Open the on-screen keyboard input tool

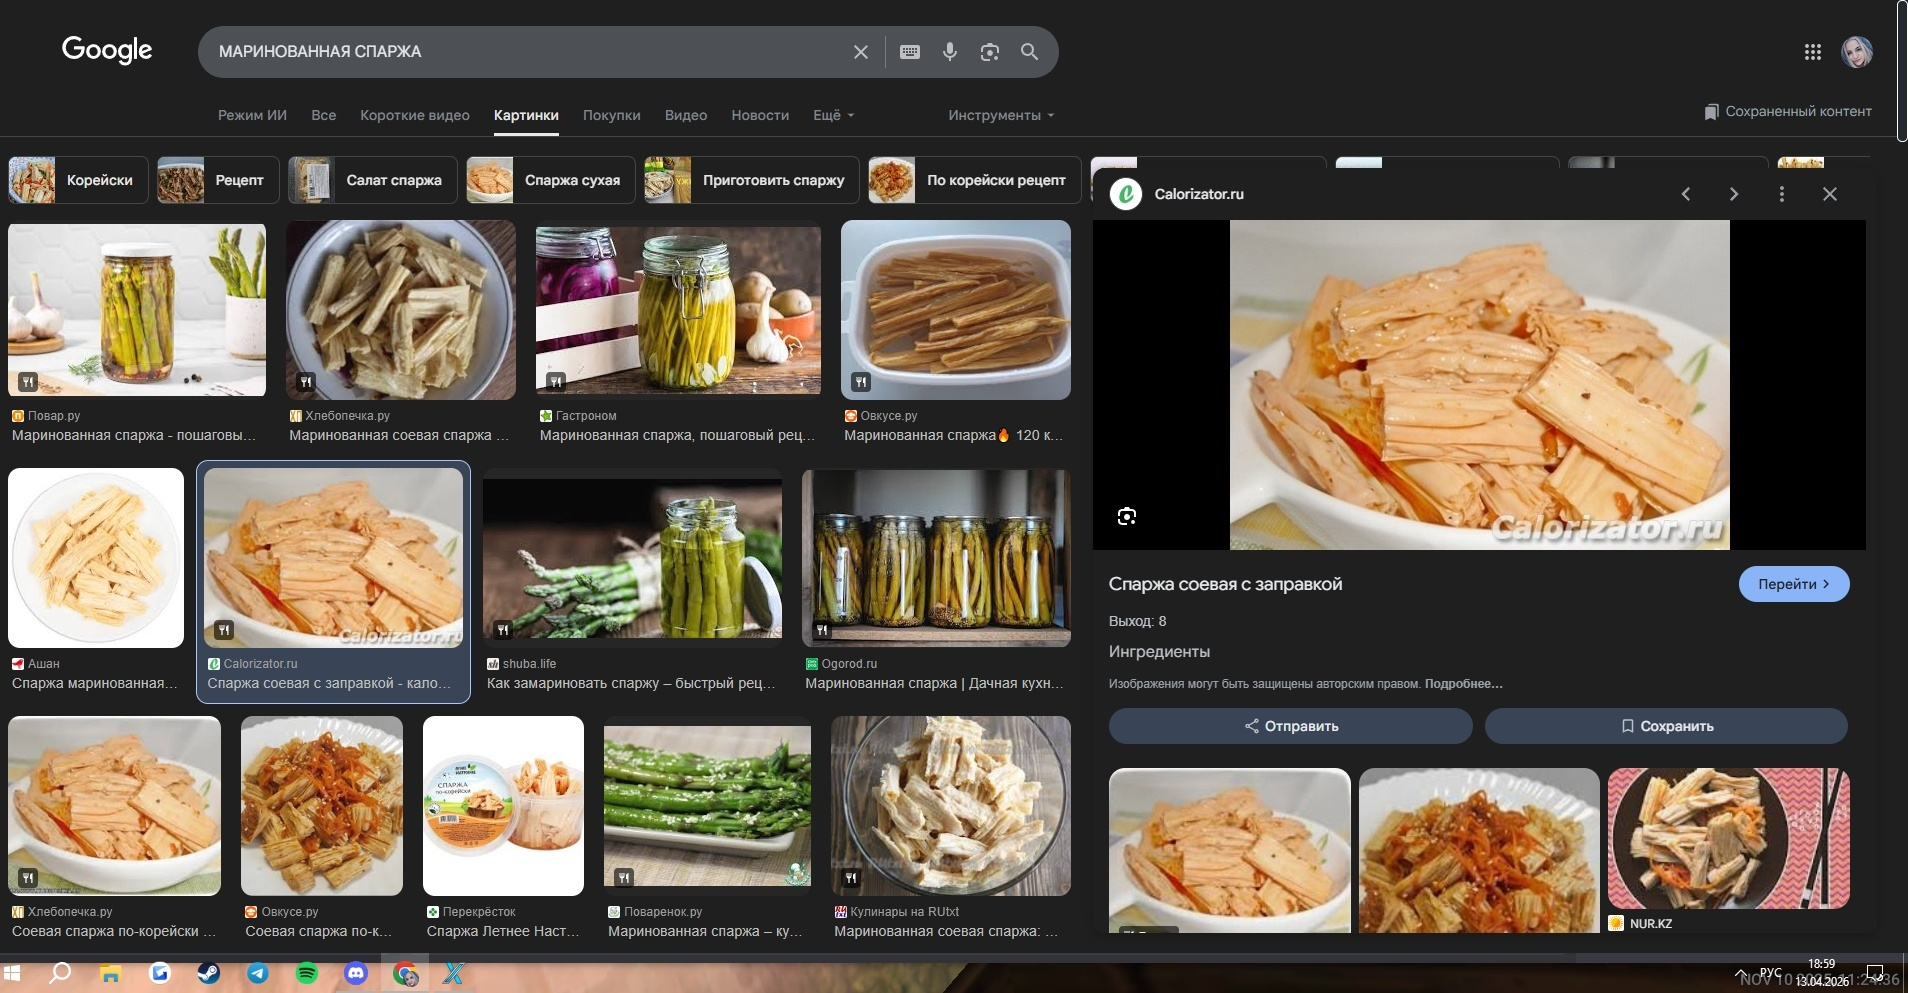910,52
